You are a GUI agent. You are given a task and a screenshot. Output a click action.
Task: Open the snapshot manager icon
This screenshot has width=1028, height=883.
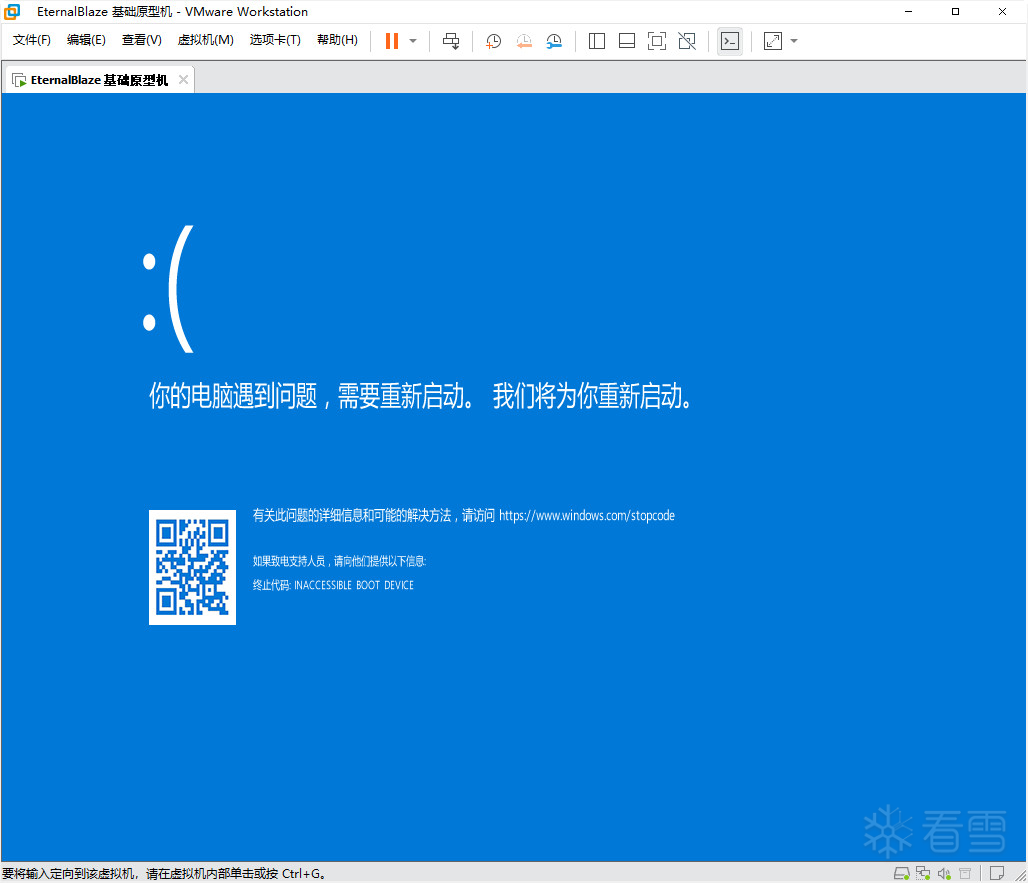[554, 41]
